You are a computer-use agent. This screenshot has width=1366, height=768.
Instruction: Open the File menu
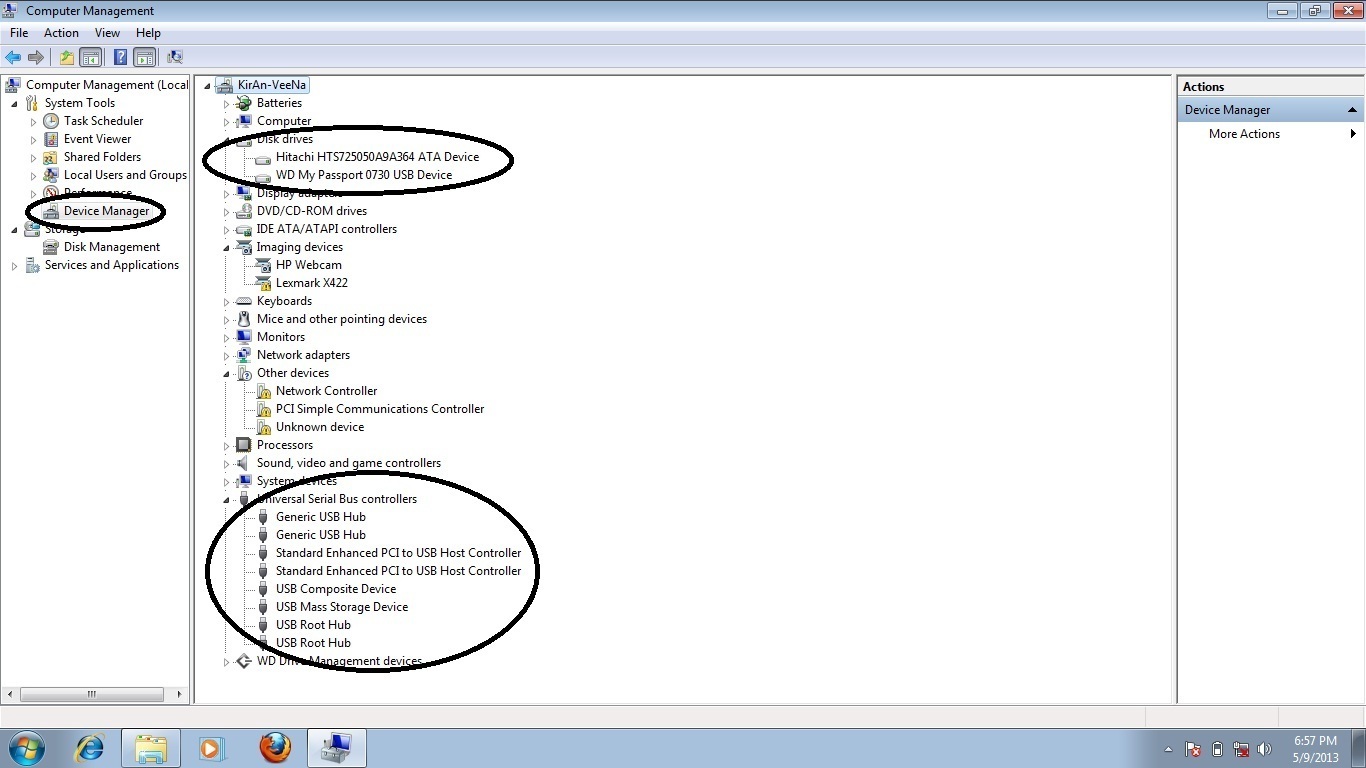click(x=19, y=33)
